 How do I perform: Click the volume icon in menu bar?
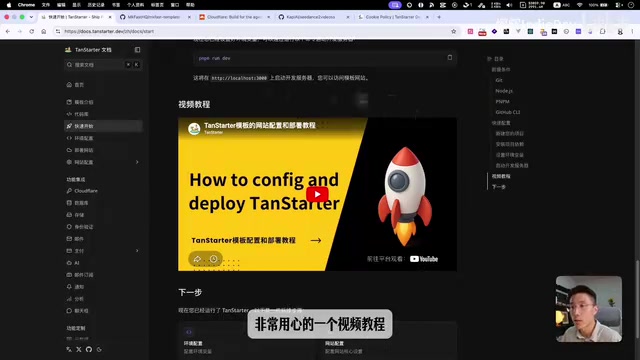pyautogui.click(x=509, y=5)
